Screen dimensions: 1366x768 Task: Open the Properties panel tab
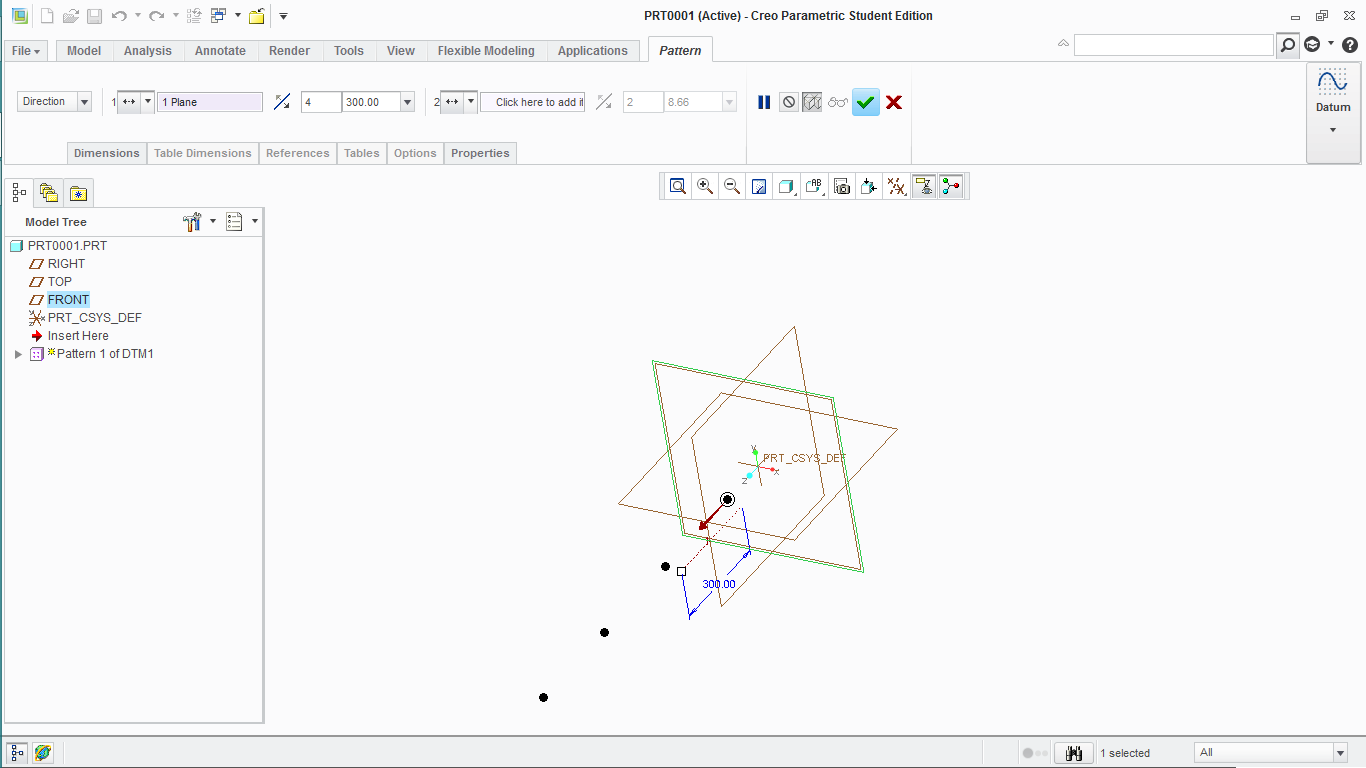[x=480, y=153]
